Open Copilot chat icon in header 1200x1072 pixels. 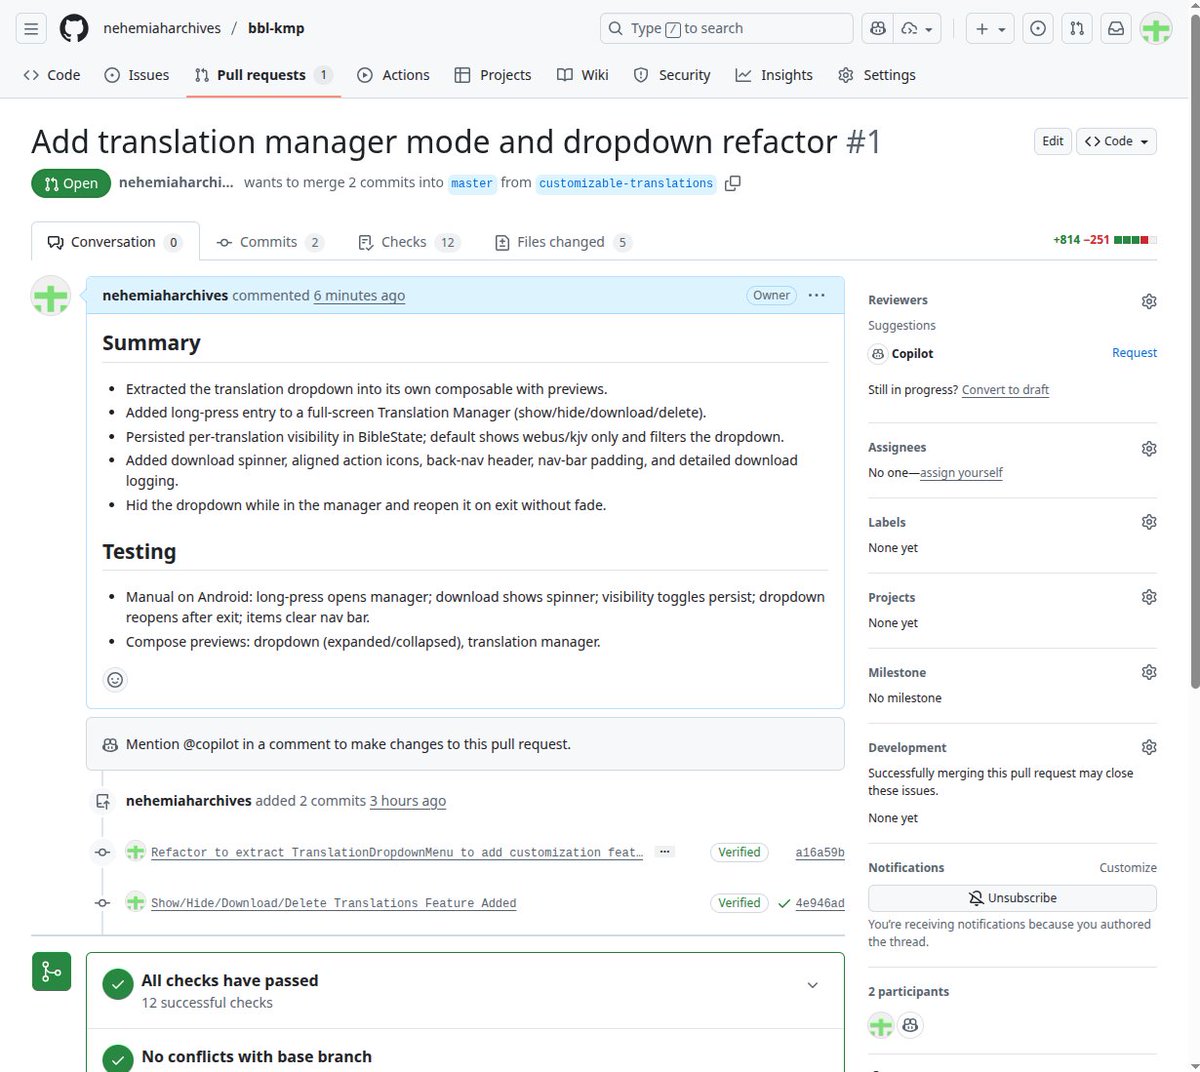tap(878, 29)
